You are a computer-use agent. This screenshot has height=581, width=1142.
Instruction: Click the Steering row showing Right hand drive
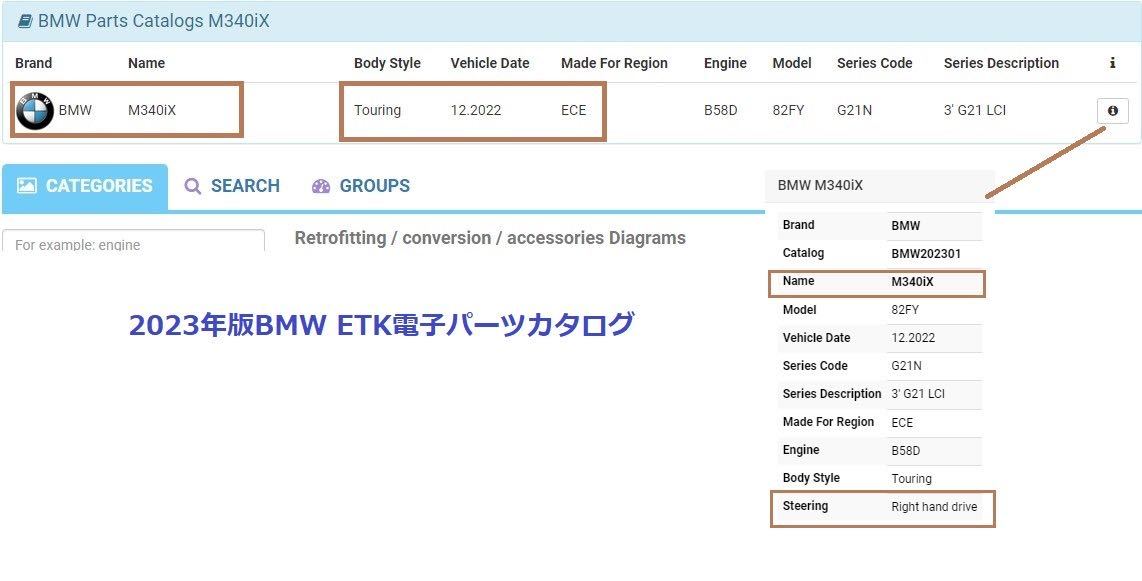click(x=880, y=508)
